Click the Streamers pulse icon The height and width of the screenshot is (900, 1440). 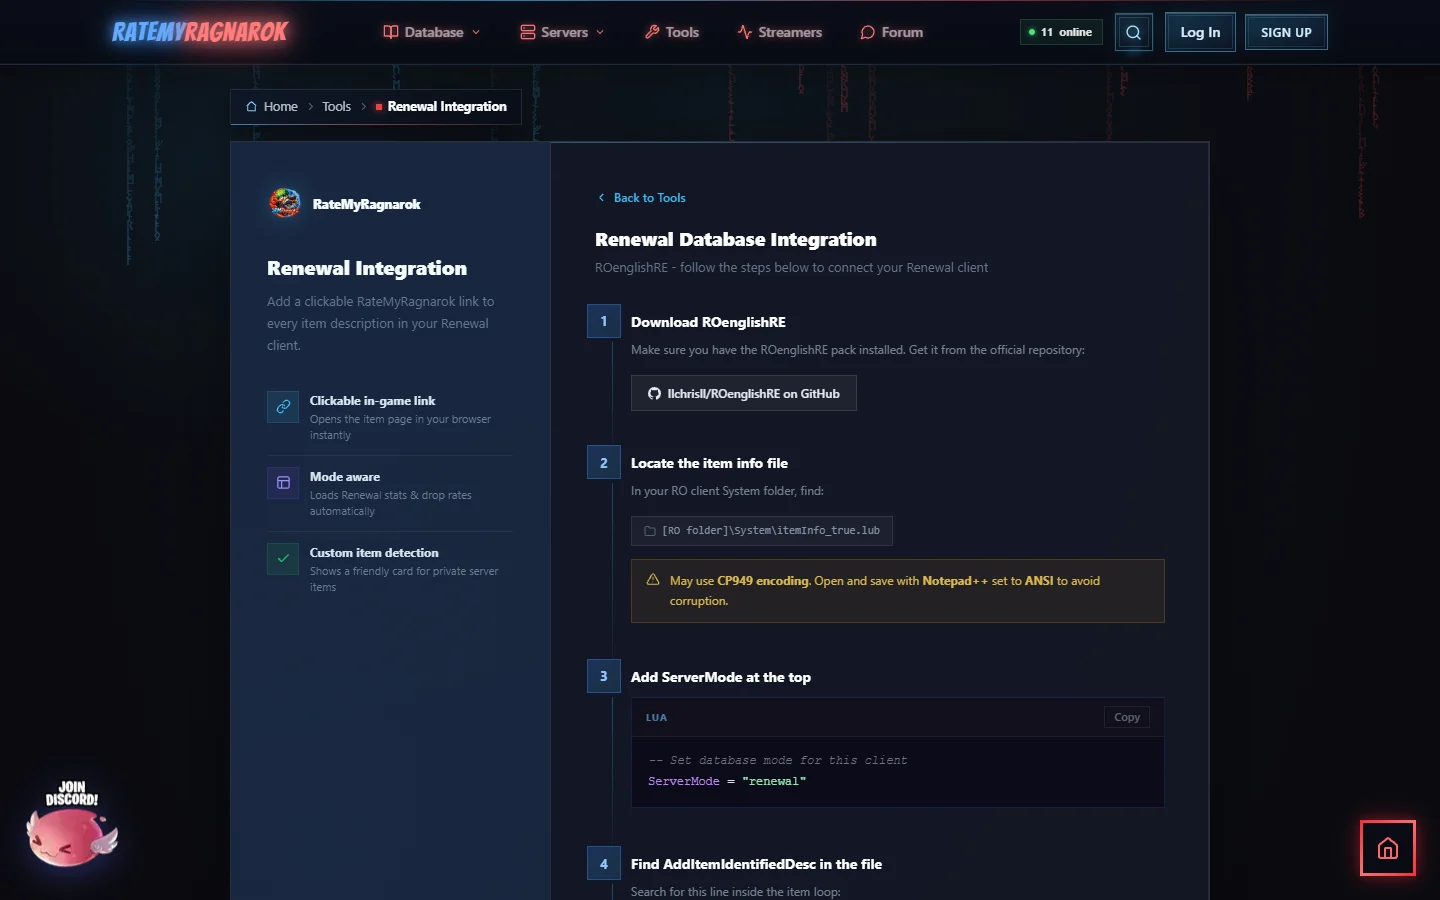[745, 32]
